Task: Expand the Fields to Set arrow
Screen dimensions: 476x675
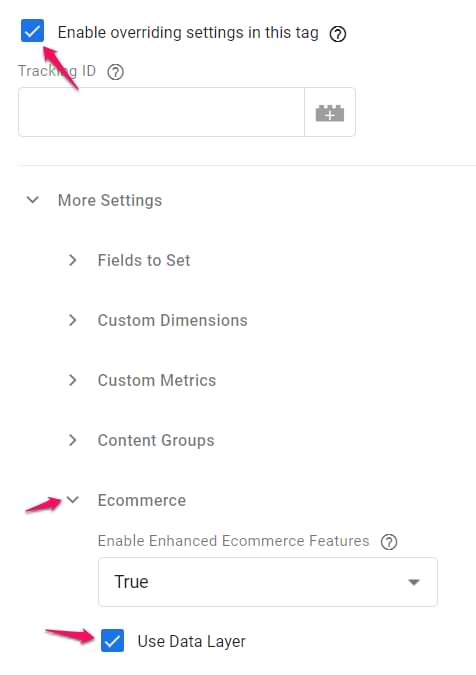Action: pos(73,260)
